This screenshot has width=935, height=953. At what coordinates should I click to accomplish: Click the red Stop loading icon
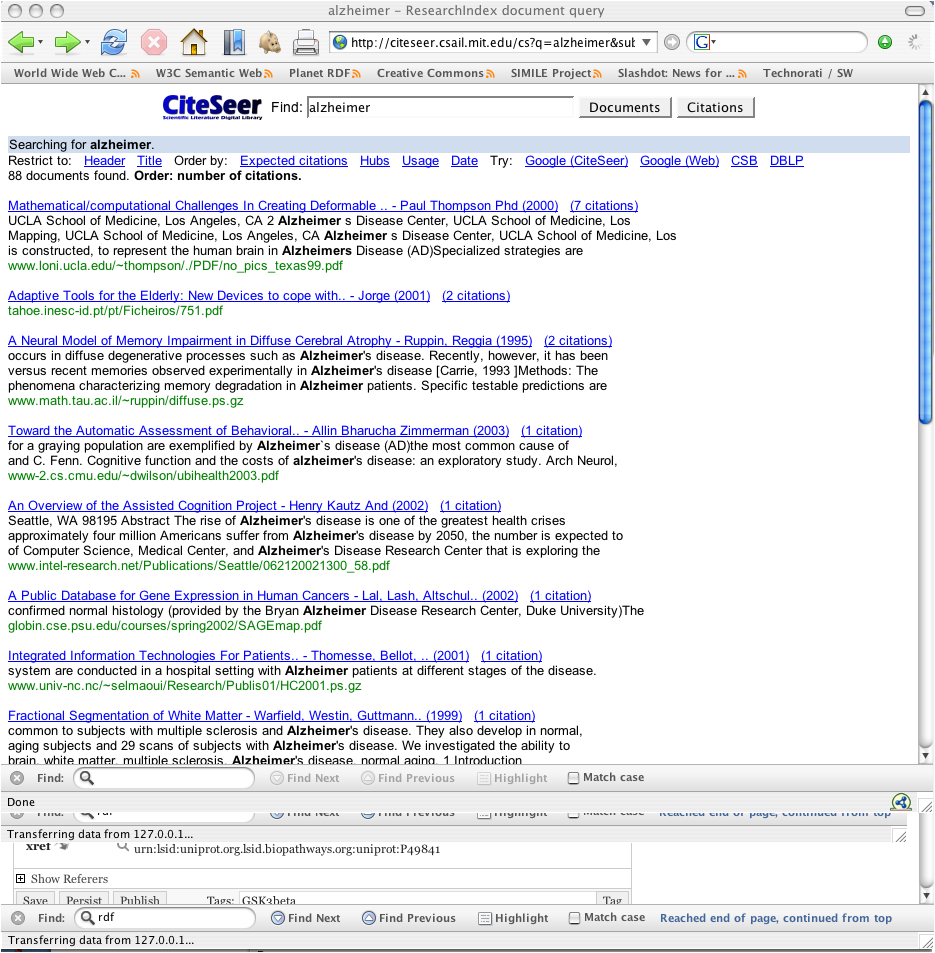point(153,42)
